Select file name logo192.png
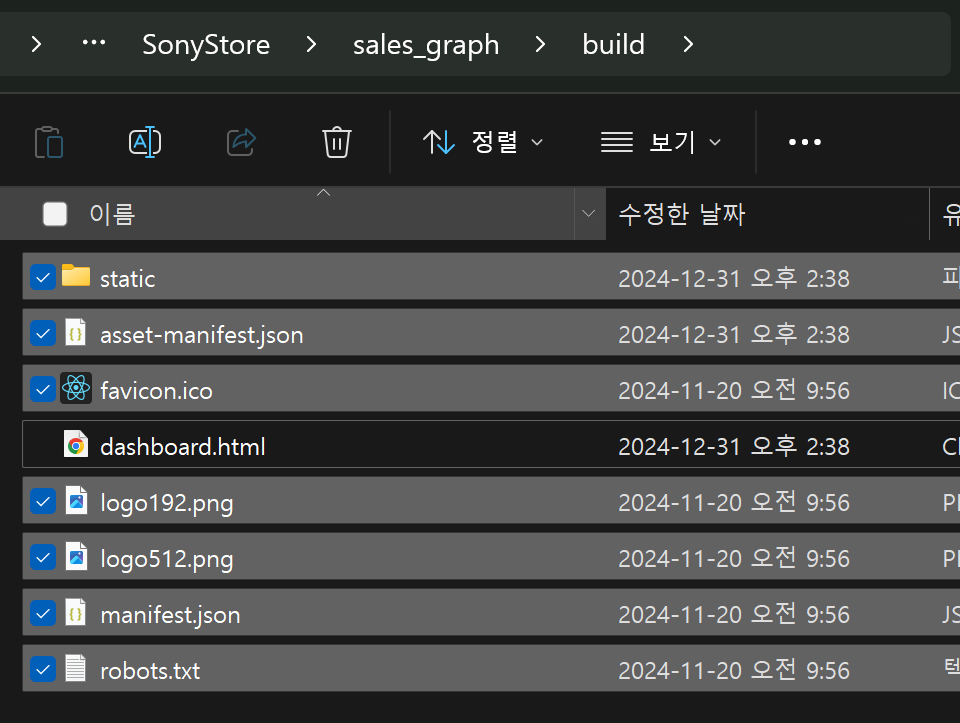The height and width of the screenshot is (723, 960). coord(167,503)
